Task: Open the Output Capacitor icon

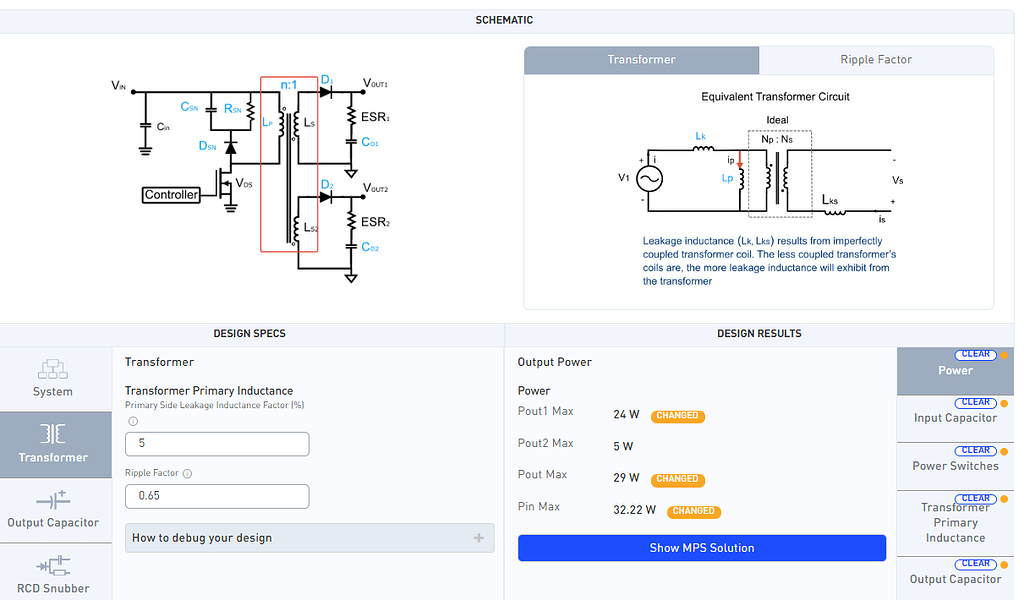Action: point(52,500)
